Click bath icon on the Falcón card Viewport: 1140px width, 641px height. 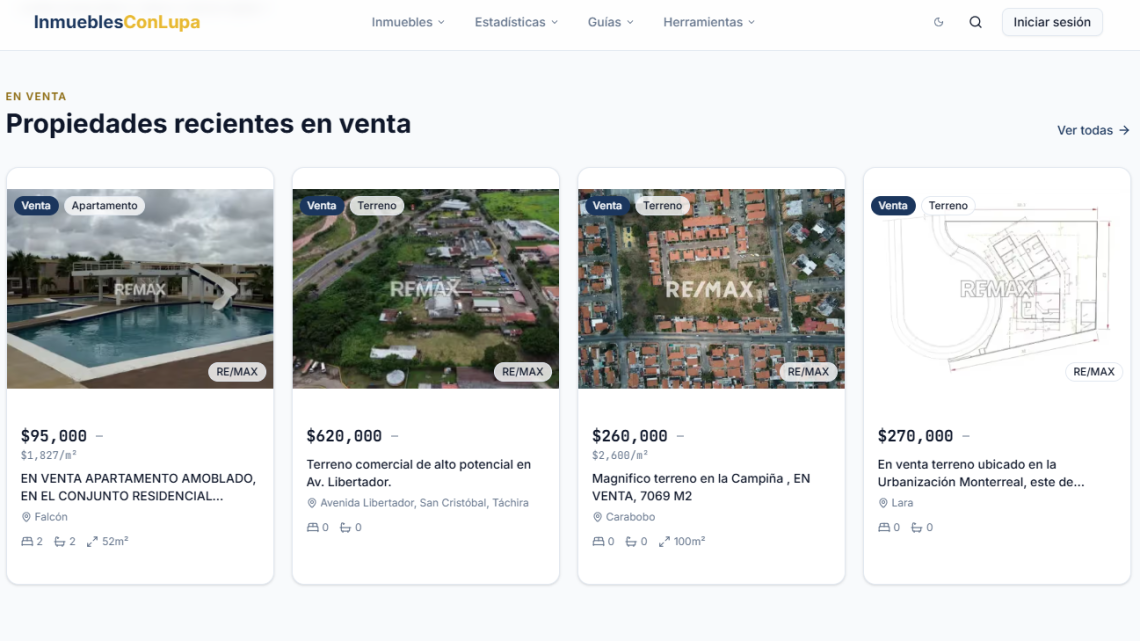click(x=60, y=541)
